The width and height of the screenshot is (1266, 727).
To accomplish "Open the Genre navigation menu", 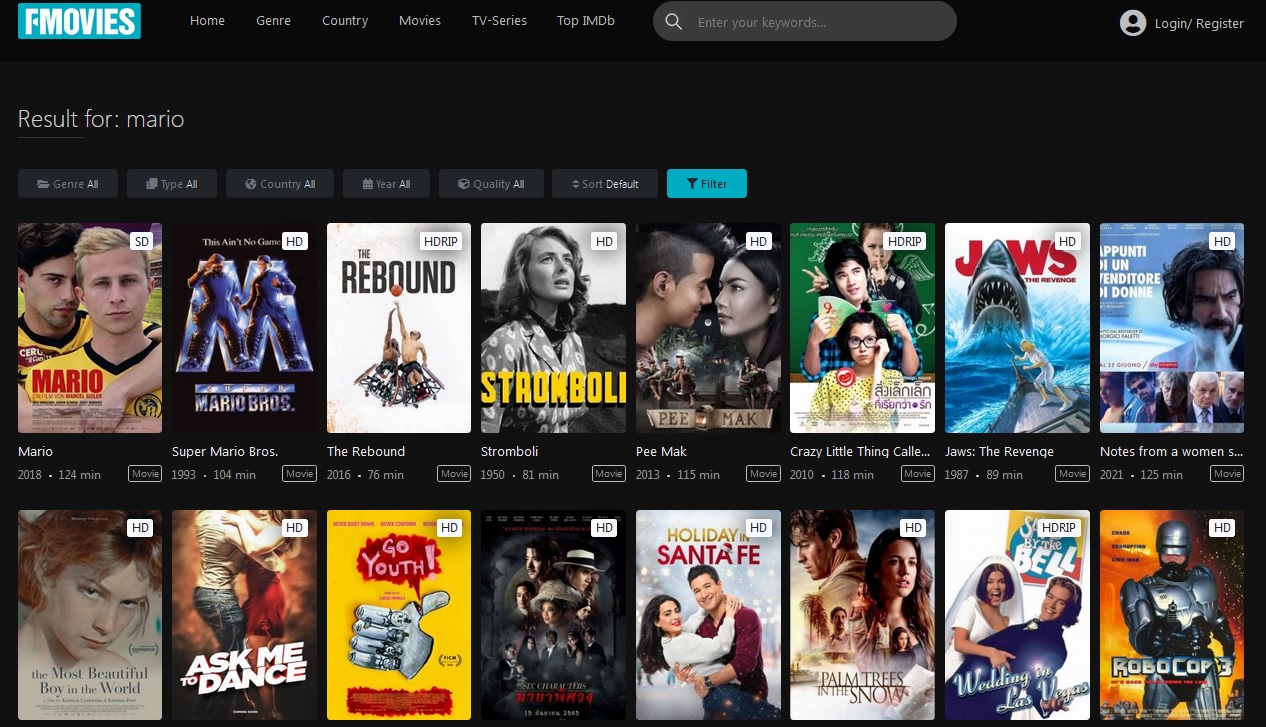I will coord(273,21).
